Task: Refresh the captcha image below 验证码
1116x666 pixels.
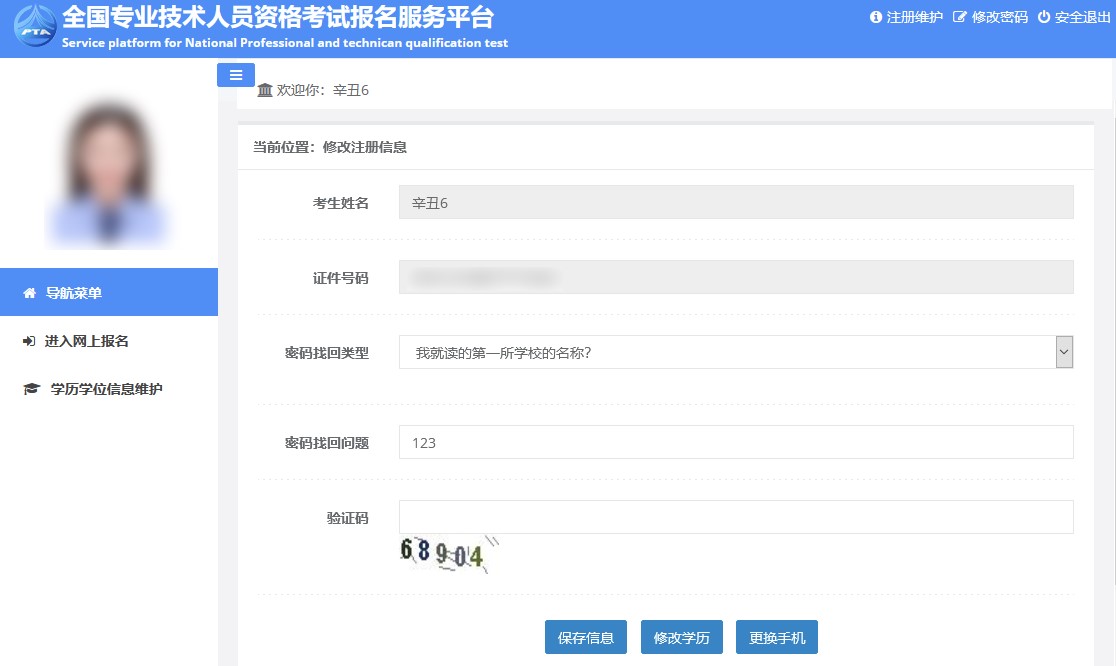Action: (445, 553)
